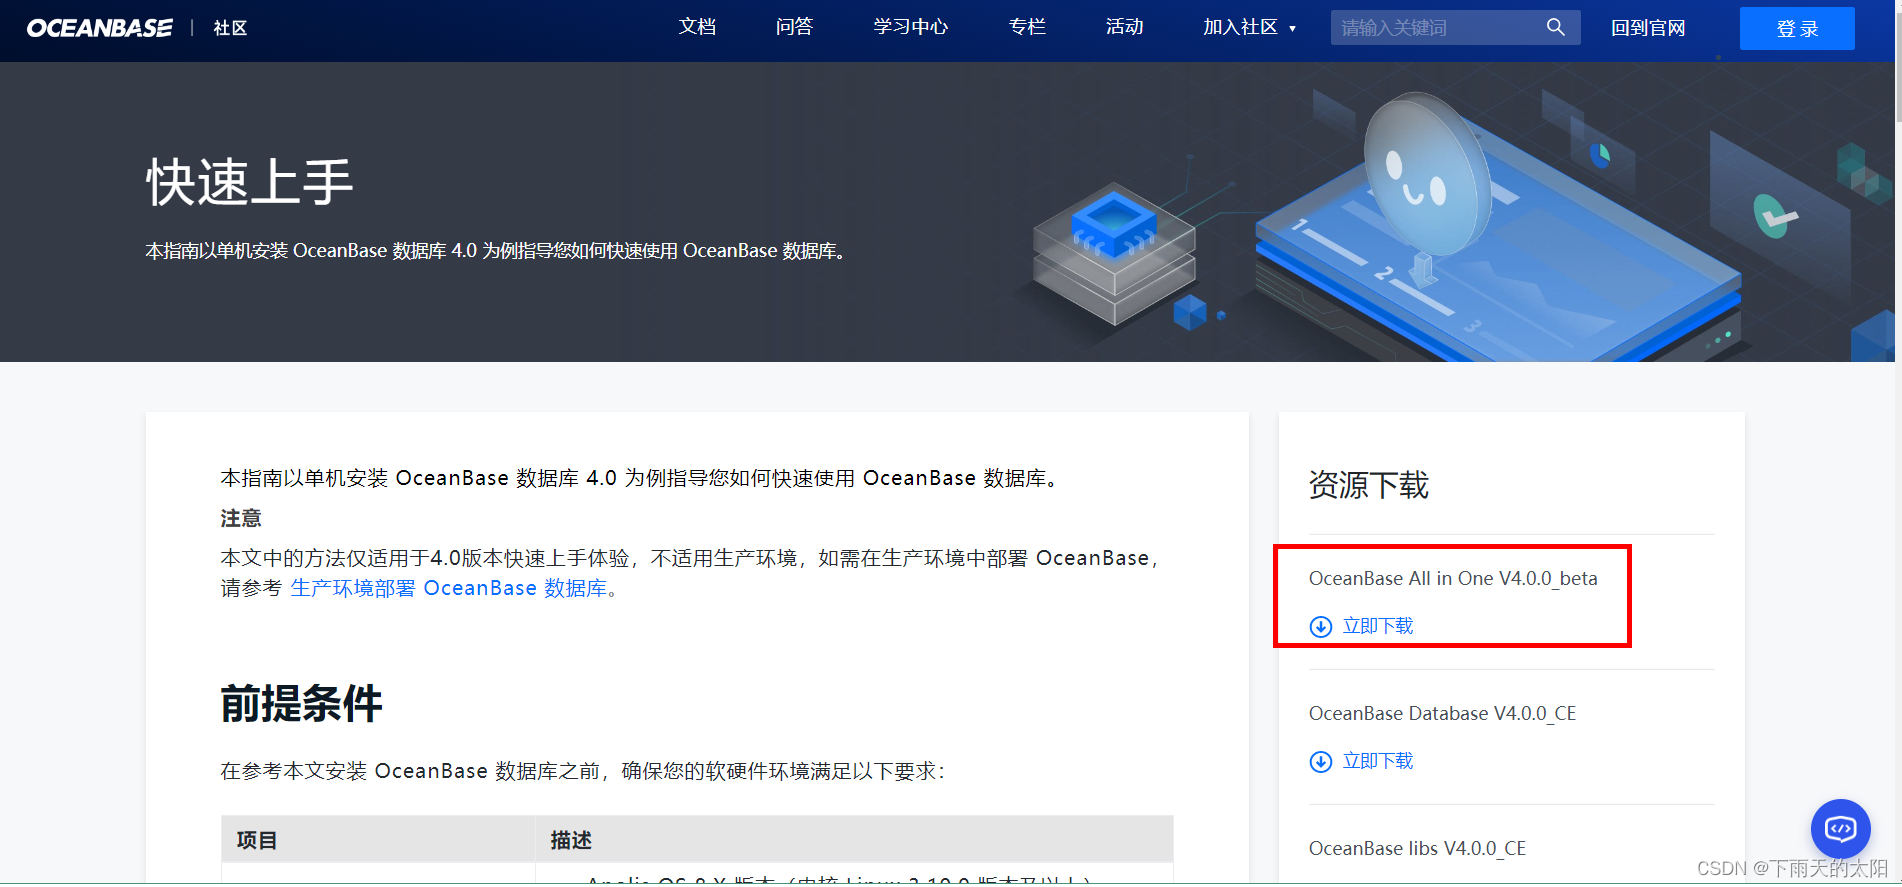
Task: Open the floating chat support icon
Action: [x=1840, y=829]
